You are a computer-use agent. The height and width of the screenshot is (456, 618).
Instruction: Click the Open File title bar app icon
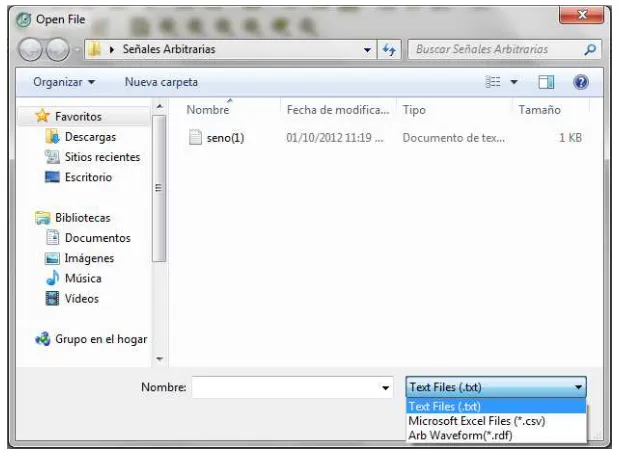[x=24, y=19]
